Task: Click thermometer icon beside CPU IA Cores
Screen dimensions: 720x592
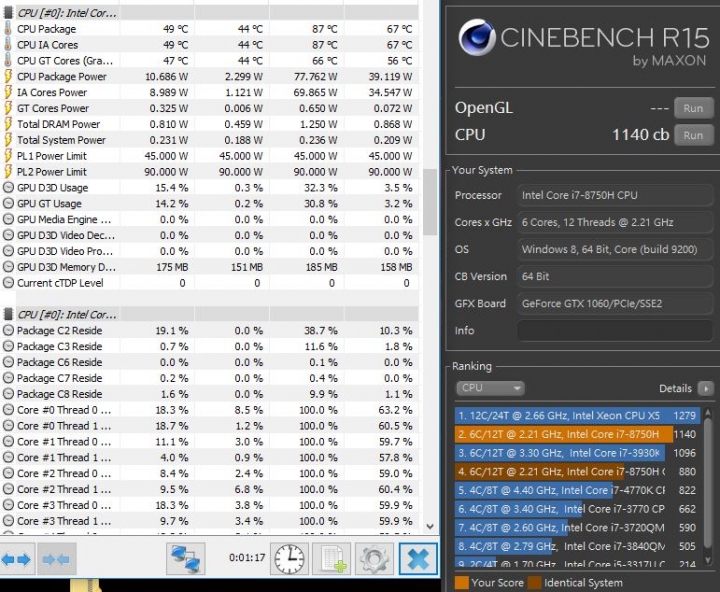Action: tap(8, 45)
